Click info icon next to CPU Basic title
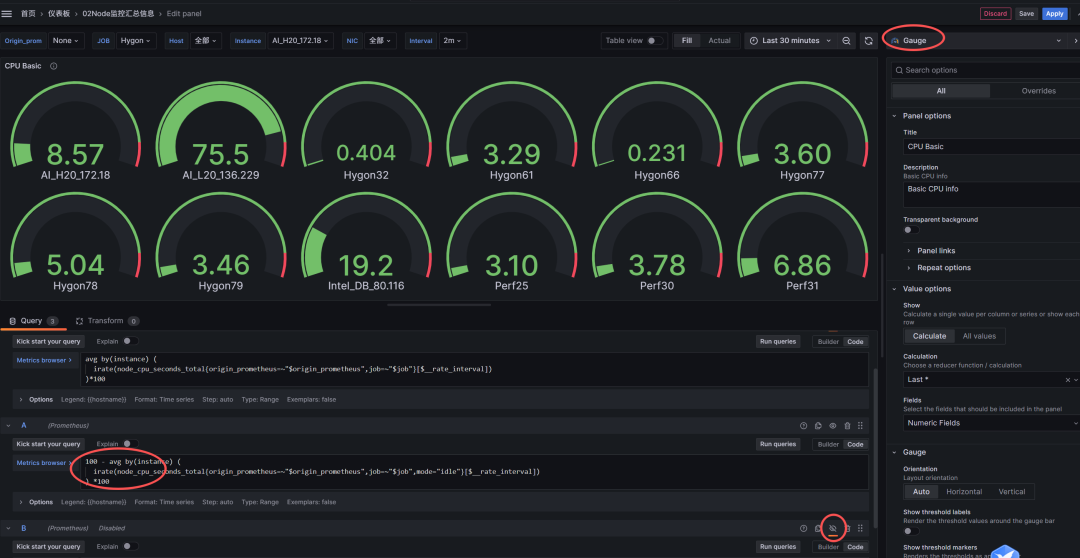The width and height of the screenshot is (1080, 558). (53, 66)
